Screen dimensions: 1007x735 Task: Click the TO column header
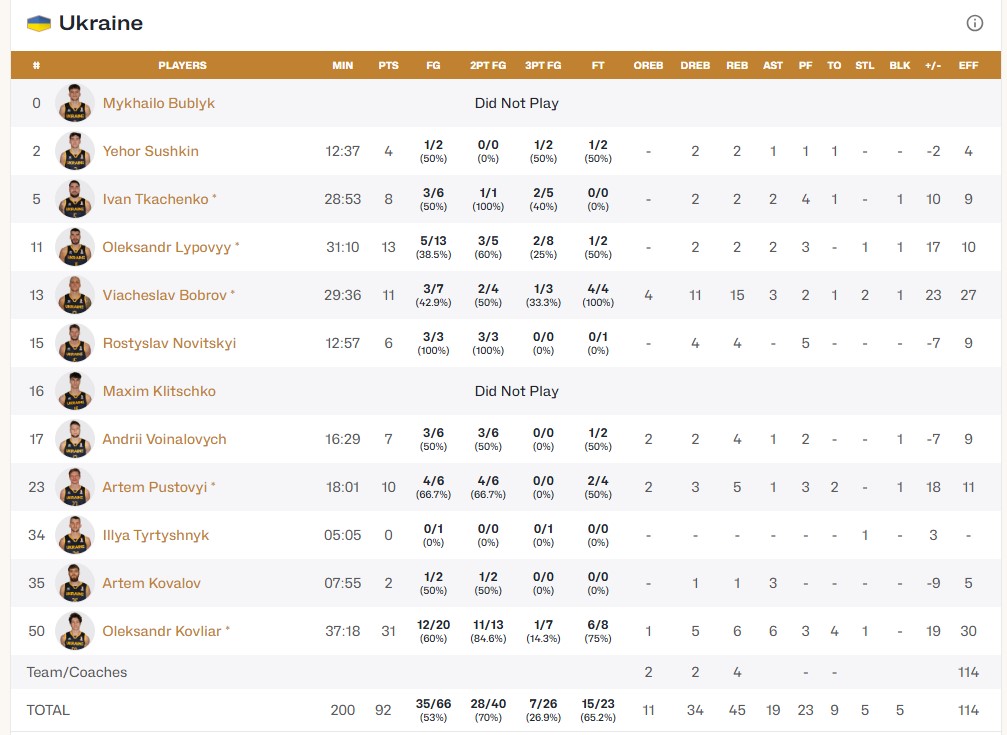point(834,66)
